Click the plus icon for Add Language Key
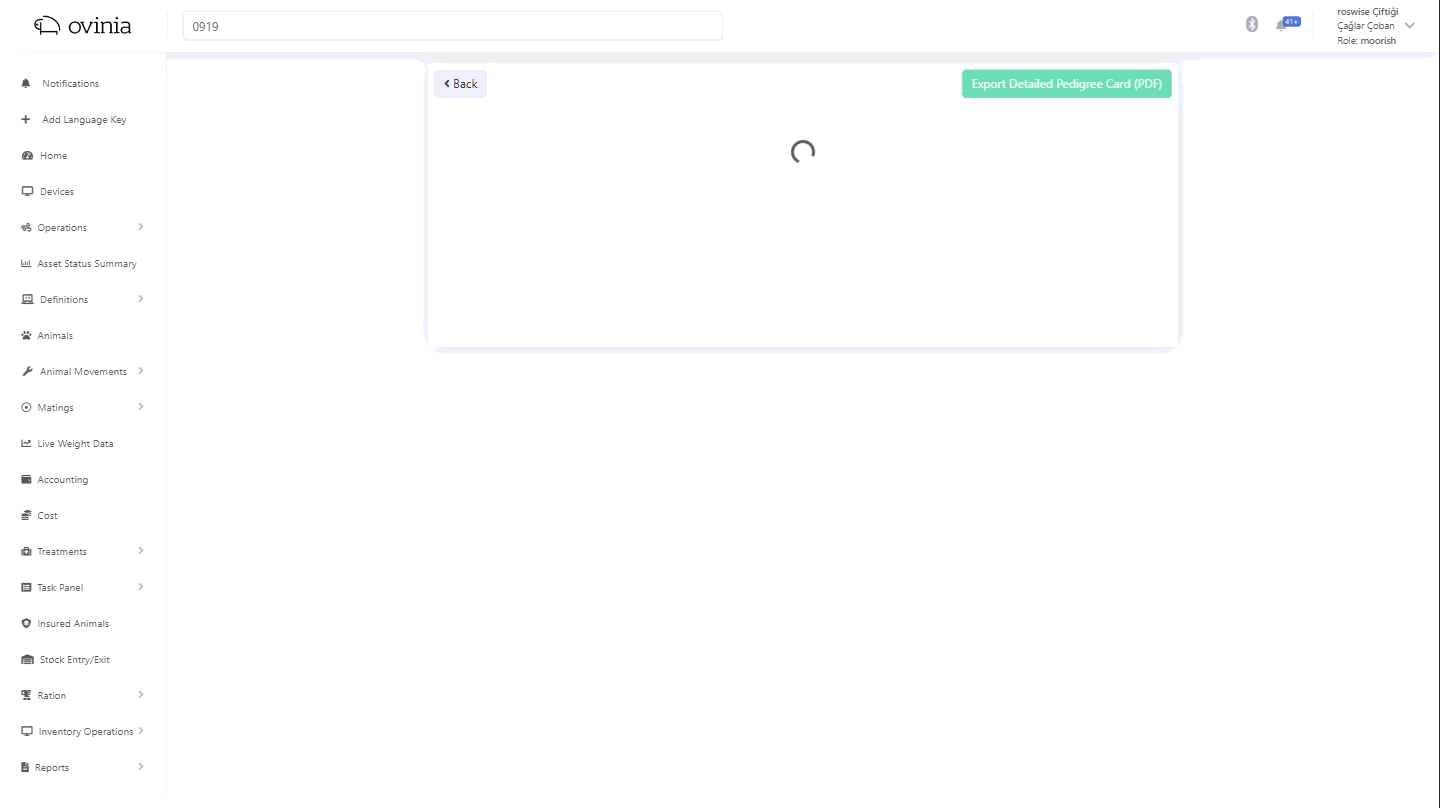 (x=27, y=120)
